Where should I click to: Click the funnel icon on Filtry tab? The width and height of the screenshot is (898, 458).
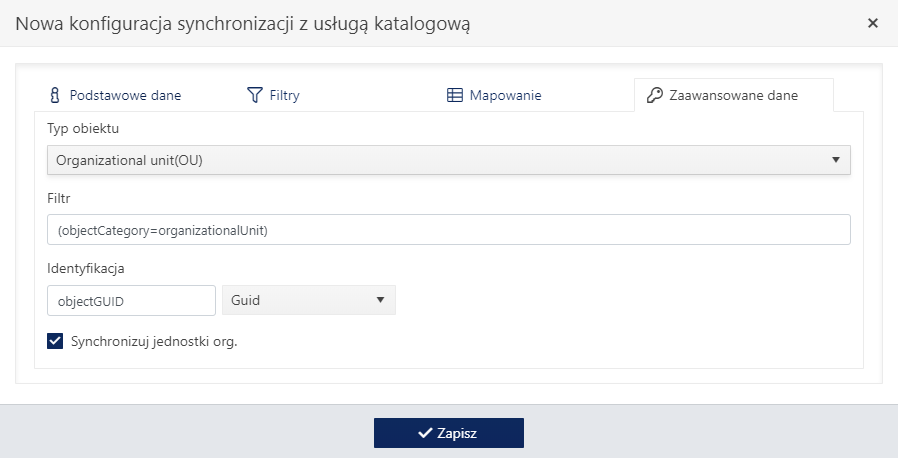coord(254,95)
